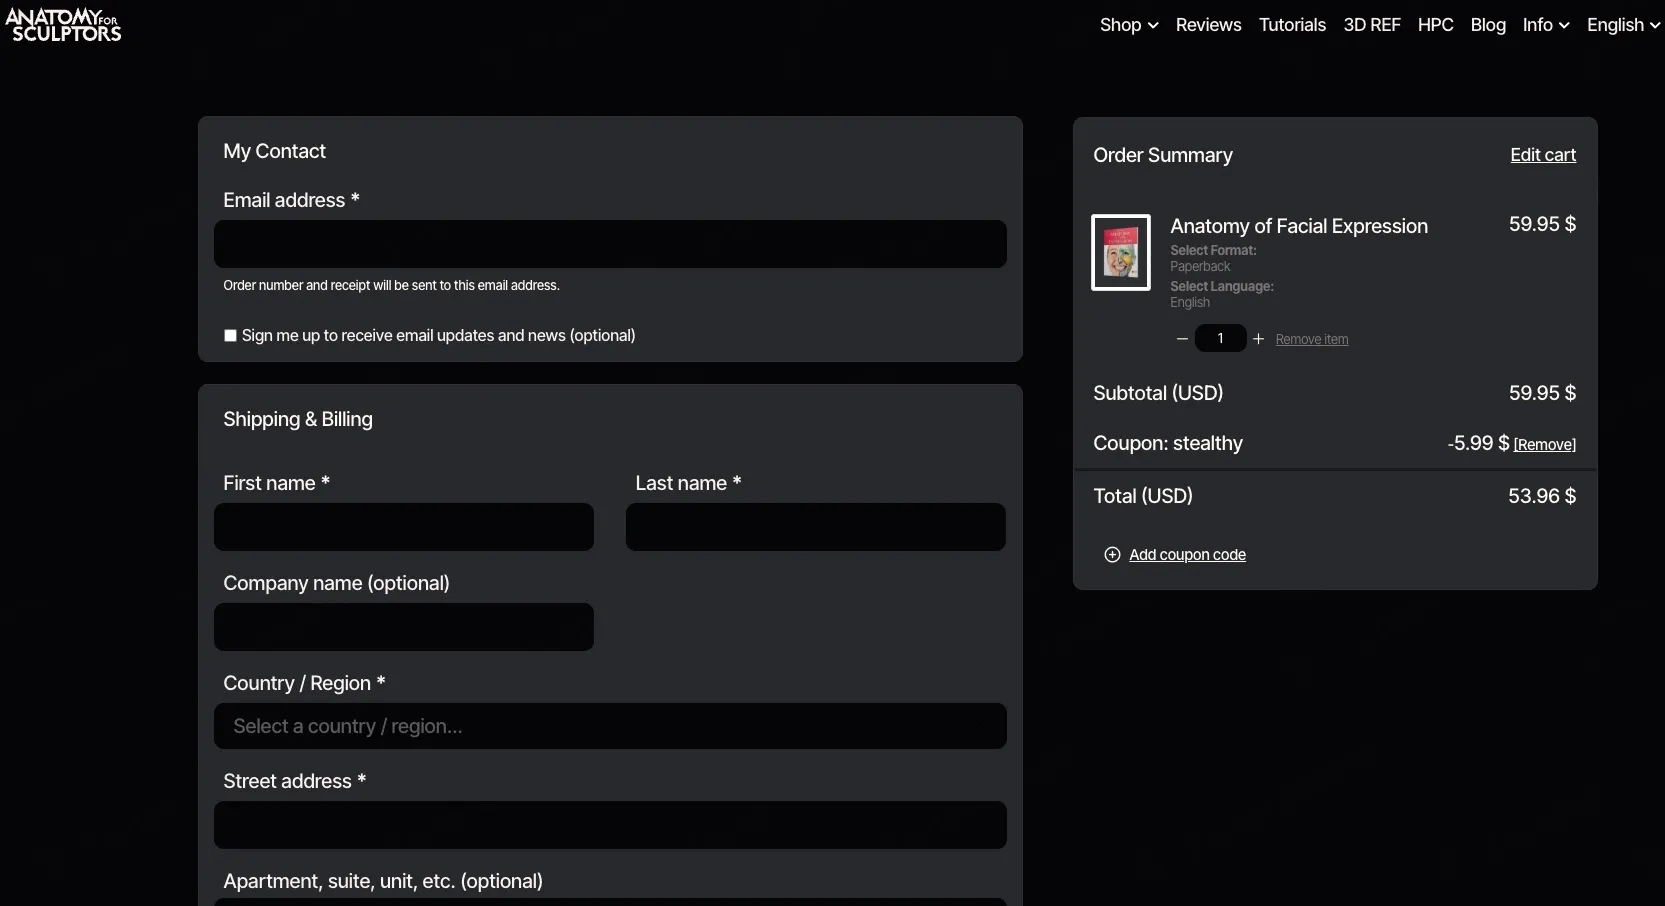The image size is (1665, 906).
Task: Click the Coupon: stealthy label
Action: pos(1168,443)
